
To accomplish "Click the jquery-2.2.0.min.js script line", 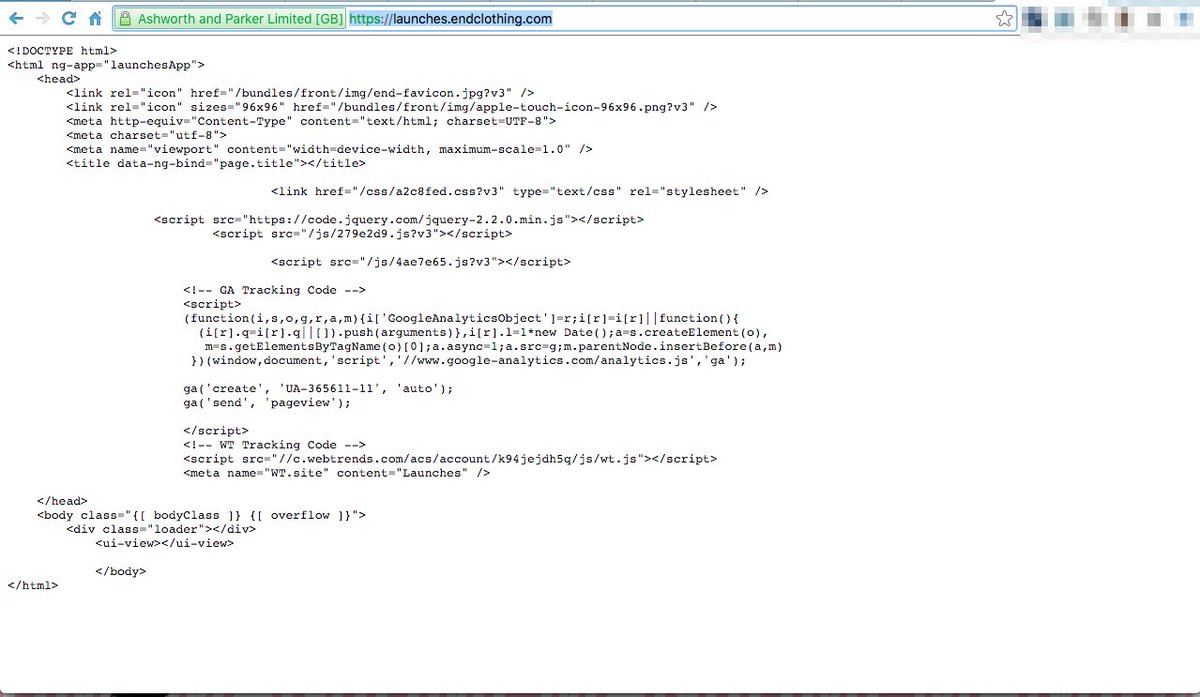I will 399,219.
